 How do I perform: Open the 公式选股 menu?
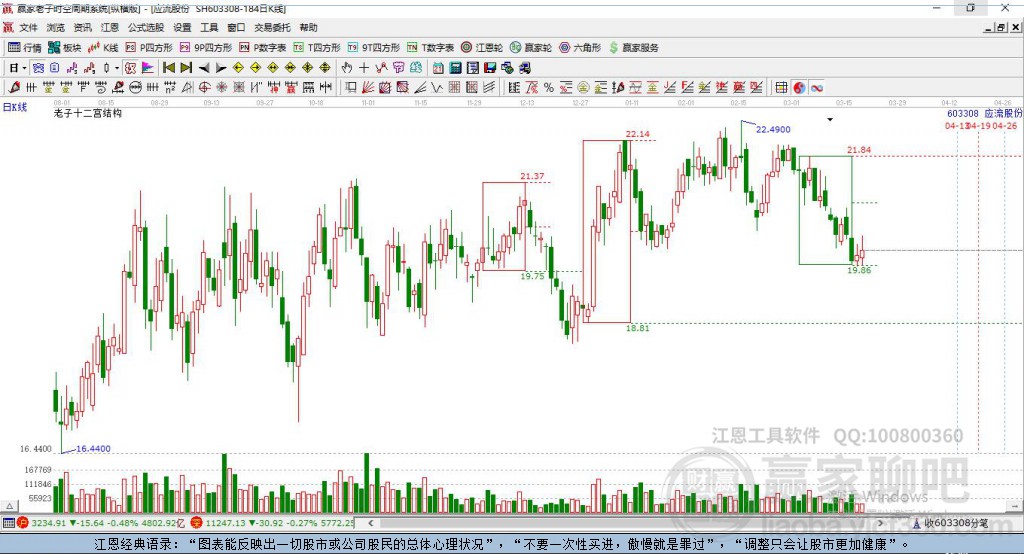pos(146,27)
